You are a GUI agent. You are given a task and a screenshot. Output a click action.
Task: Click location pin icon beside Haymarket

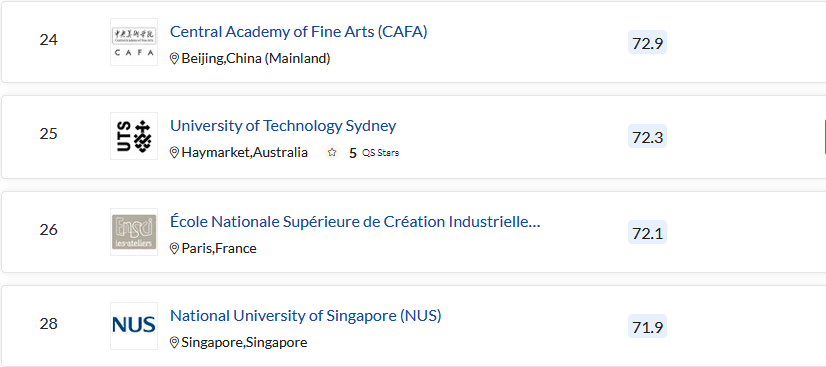174,153
